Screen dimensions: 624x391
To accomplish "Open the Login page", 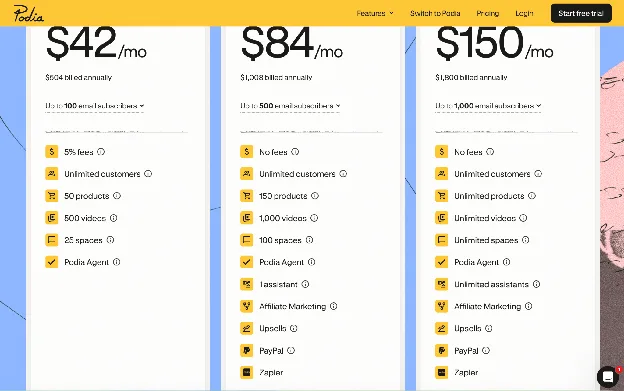I will 524,14.
